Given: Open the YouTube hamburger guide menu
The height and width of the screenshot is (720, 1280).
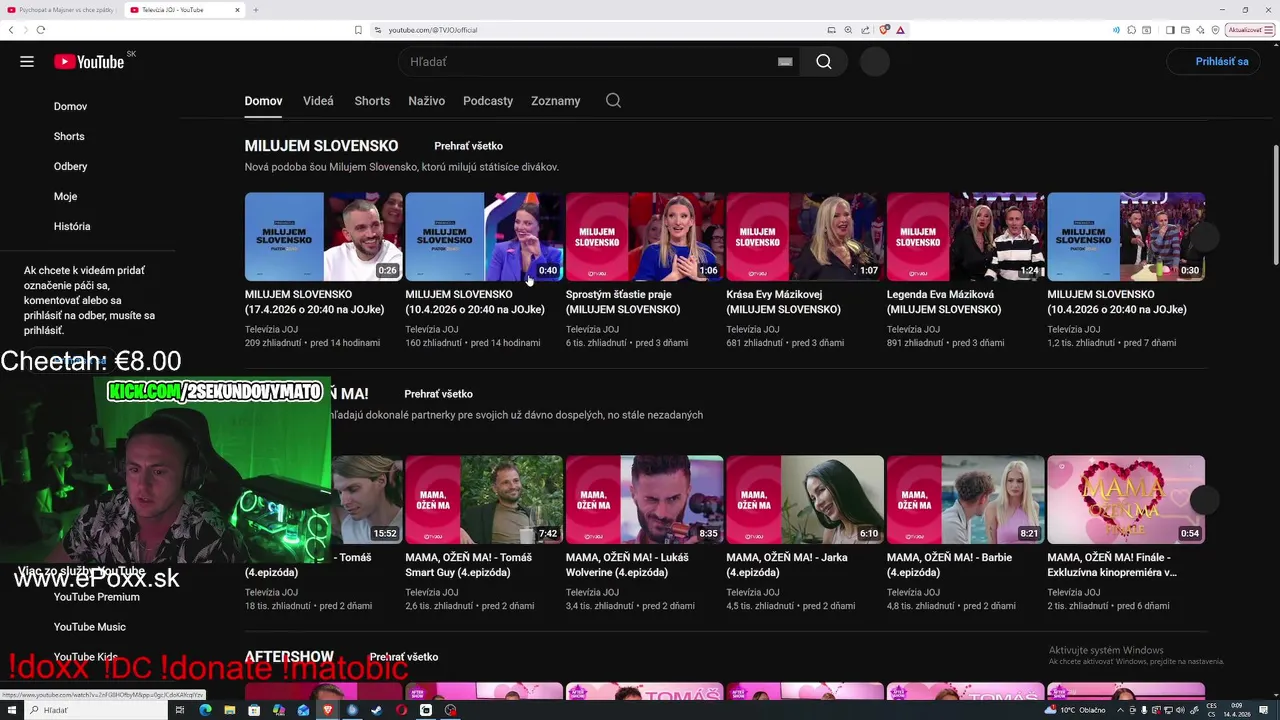Looking at the screenshot, I should click(x=27, y=61).
